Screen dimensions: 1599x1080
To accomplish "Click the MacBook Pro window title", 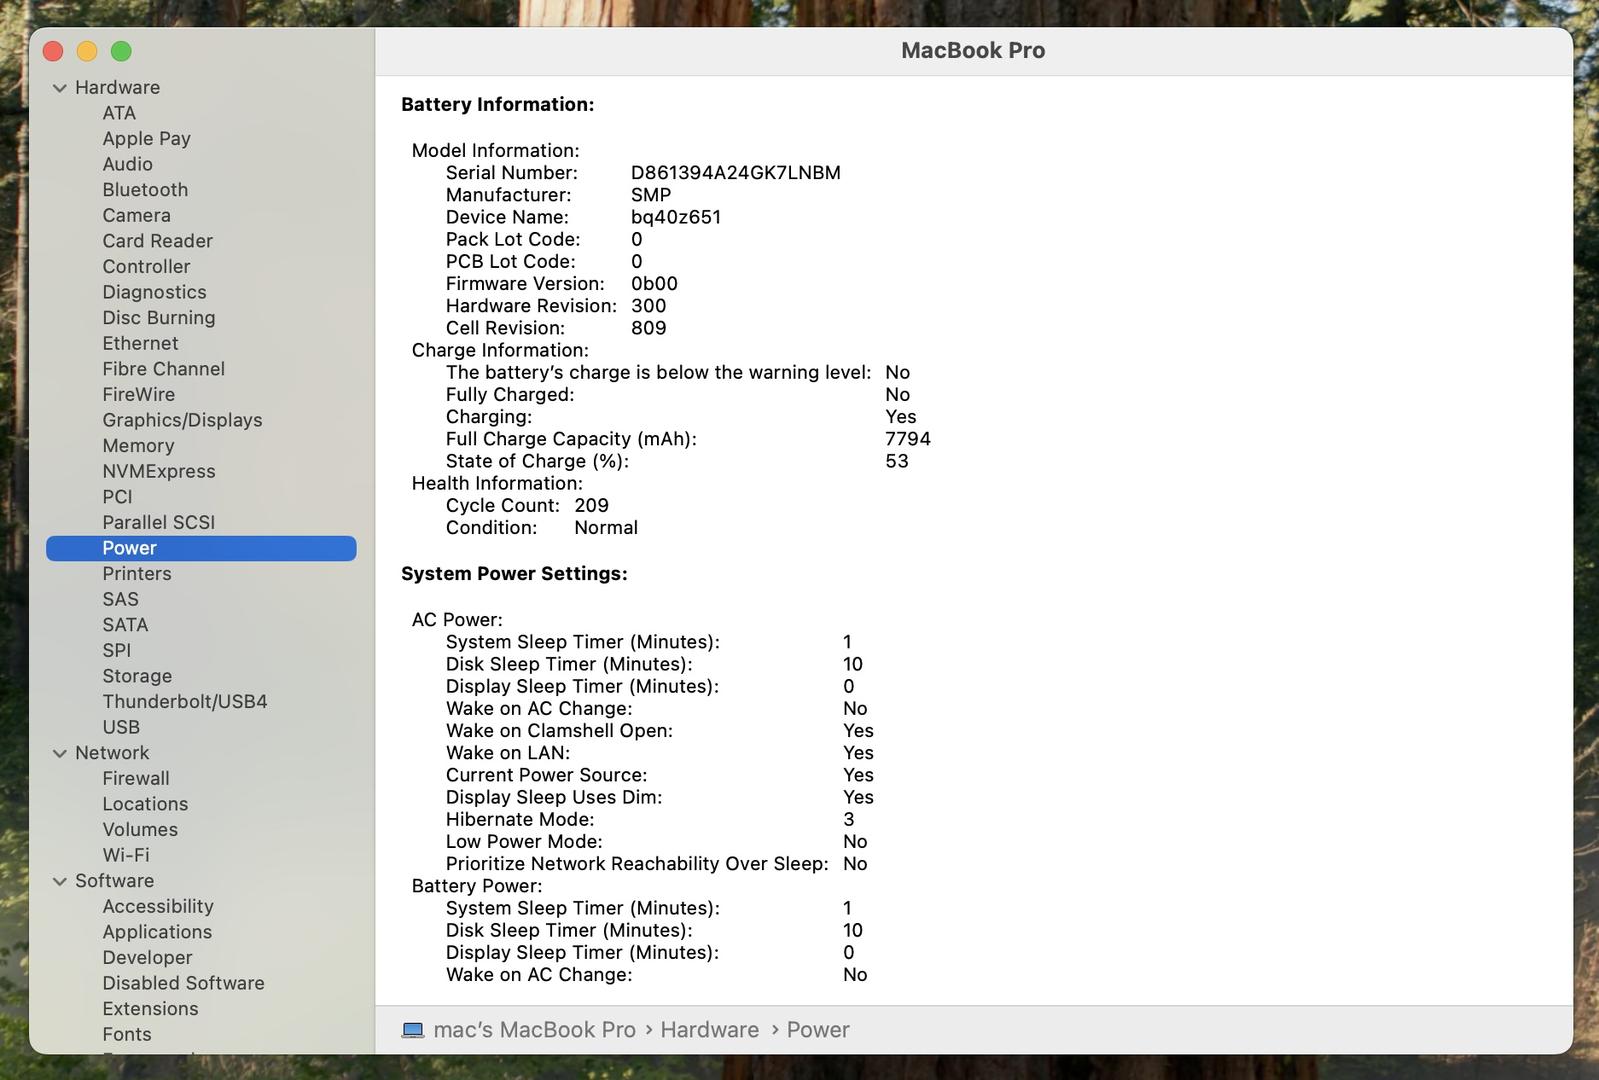I will (973, 51).
